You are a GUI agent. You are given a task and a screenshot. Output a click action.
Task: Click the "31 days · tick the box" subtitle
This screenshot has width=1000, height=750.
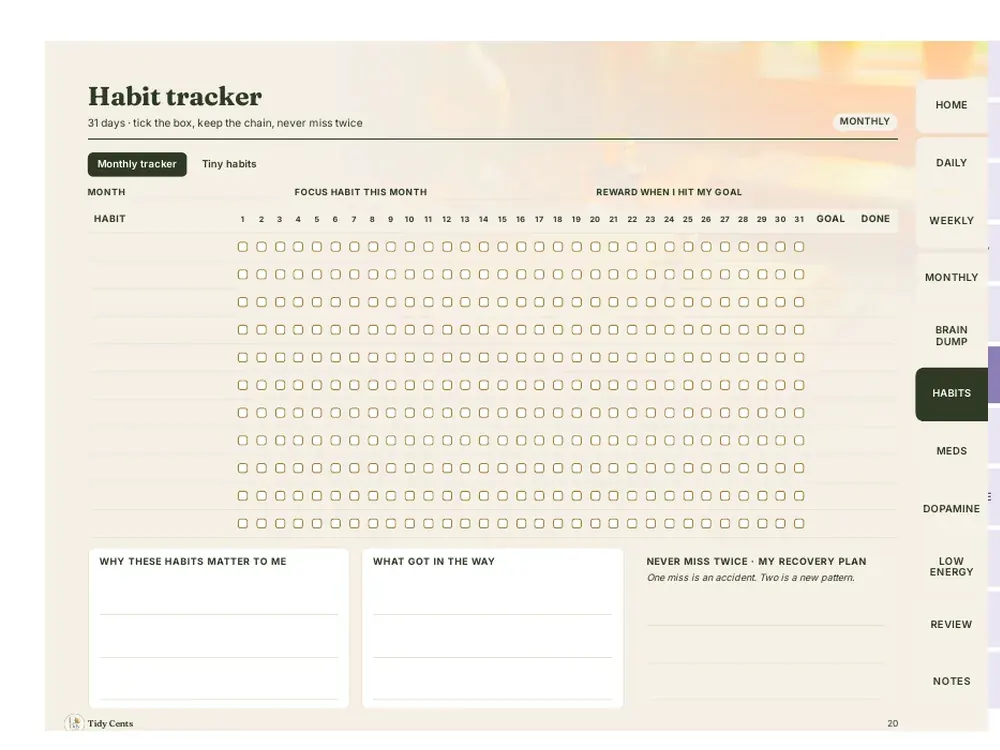tap(225, 123)
